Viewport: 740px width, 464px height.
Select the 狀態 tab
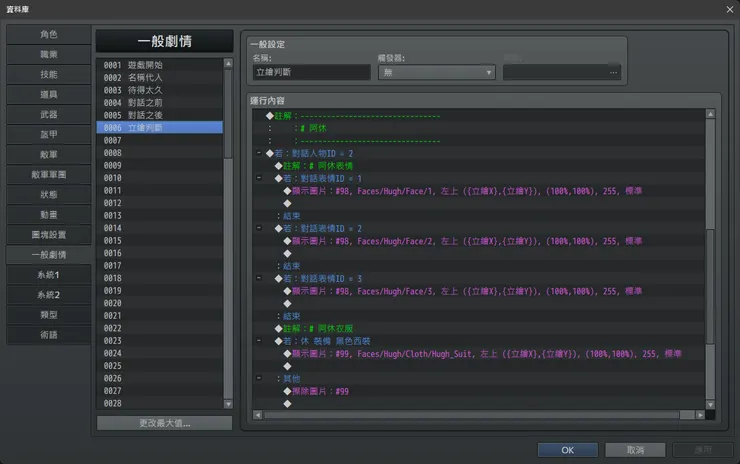49,194
